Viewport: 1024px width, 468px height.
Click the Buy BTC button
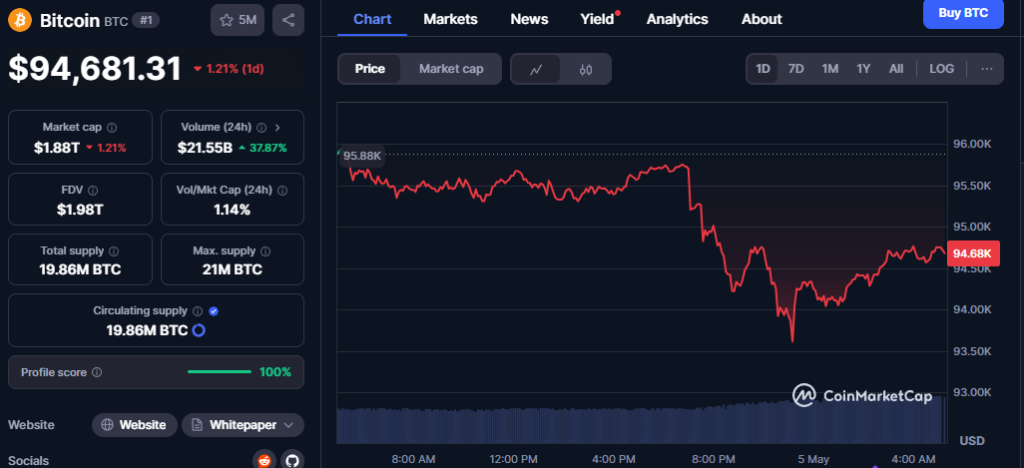[963, 13]
